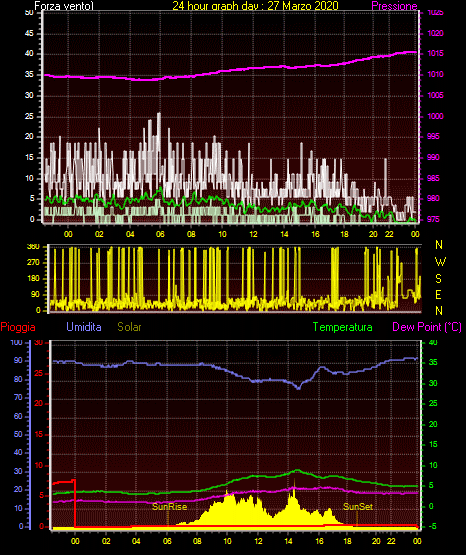Click the '14' hour label under the wind graph
Viewport: 466px width, 555px height.
tap(284, 234)
